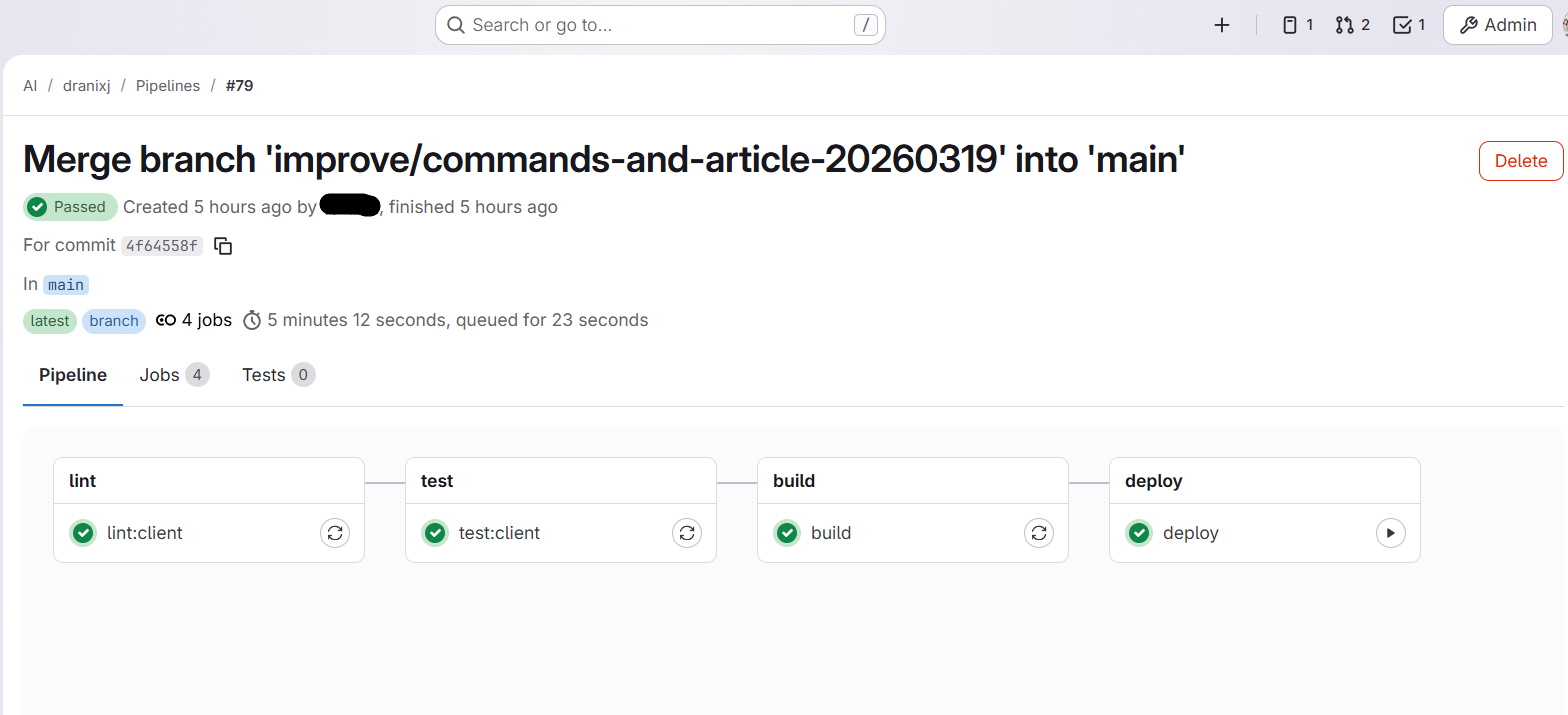Retry the test:client job
The height and width of the screenshot is (715, 1568).
point(687,533)
